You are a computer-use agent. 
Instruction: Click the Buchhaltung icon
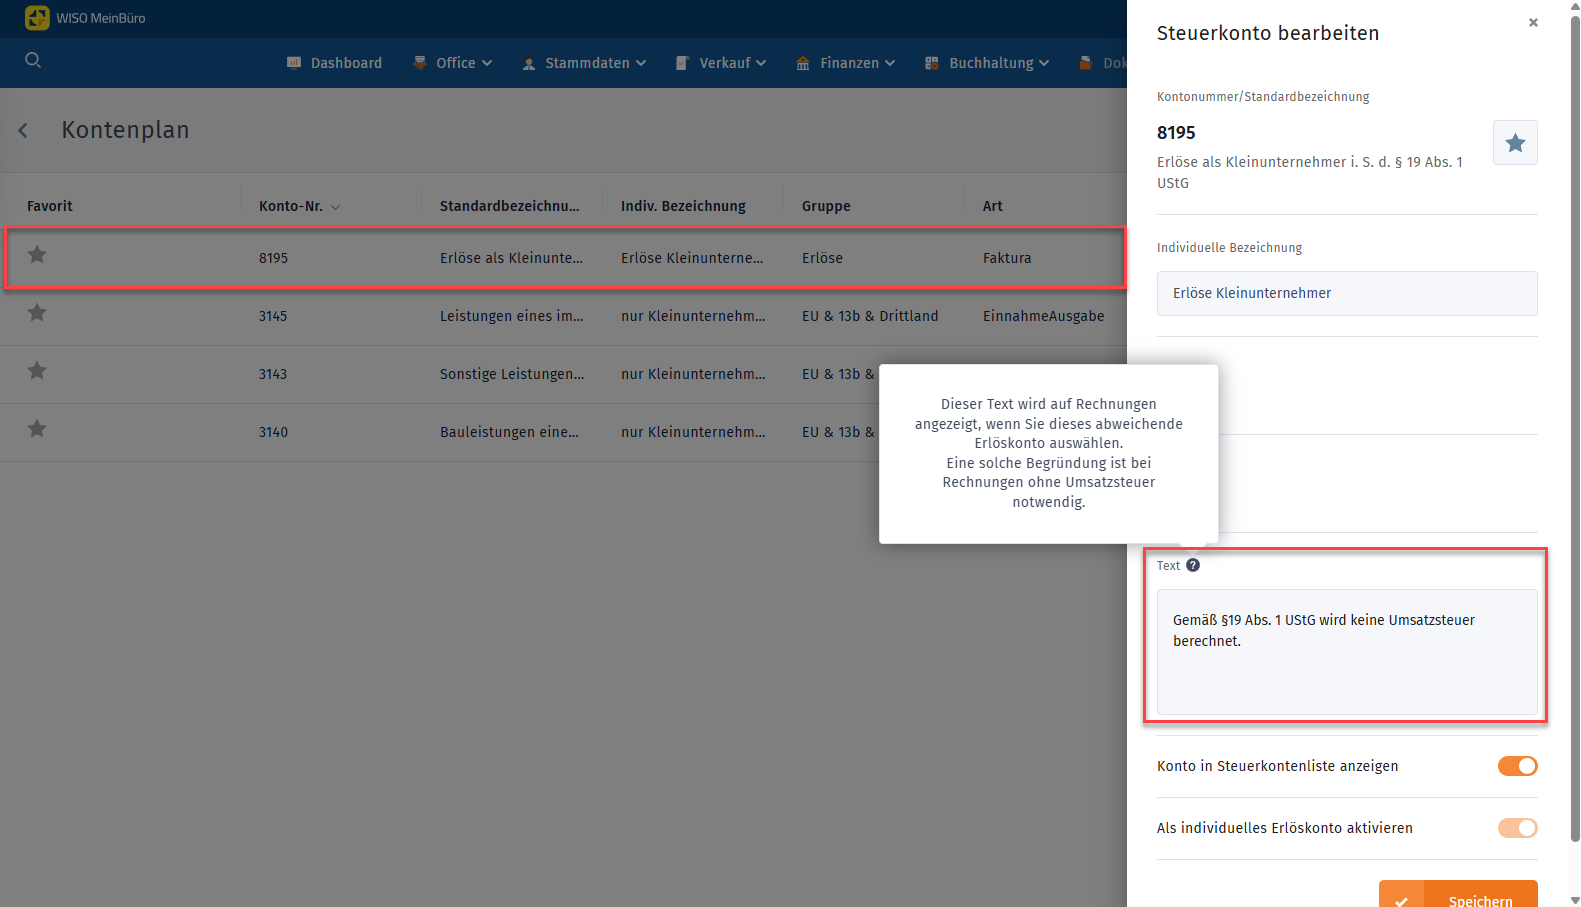tap(932, 63)
